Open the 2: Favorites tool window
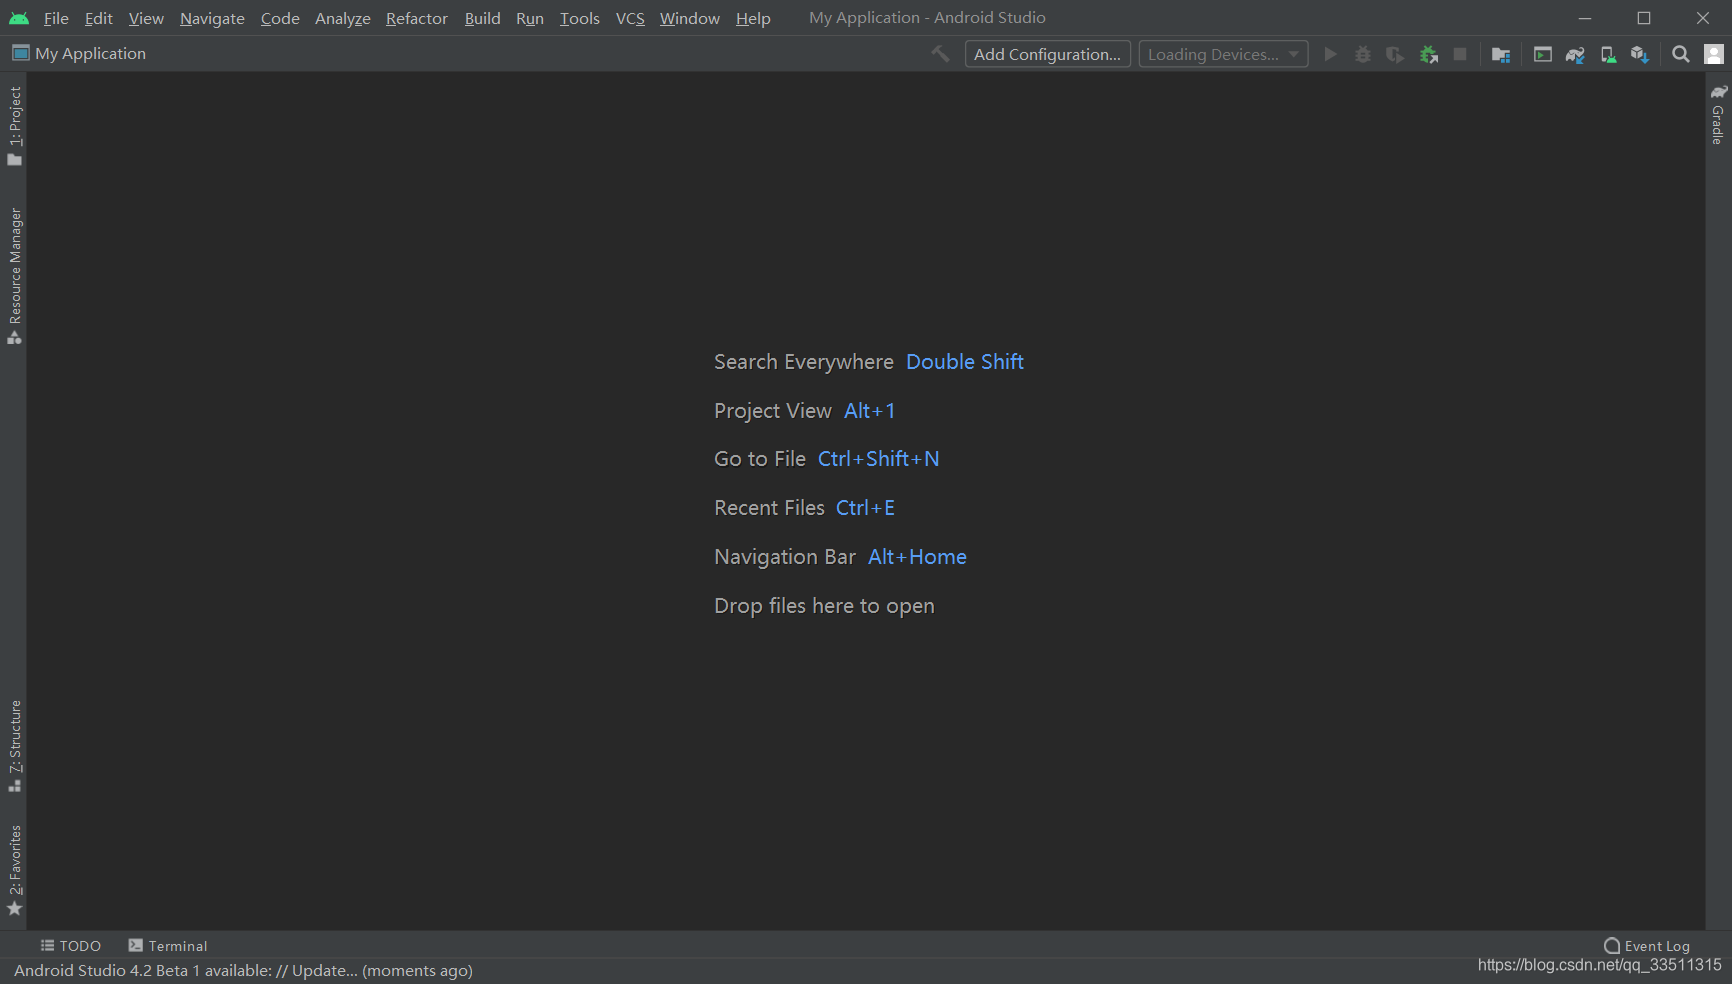Screen dimensions: 1732x984 [x=14, y=870]
